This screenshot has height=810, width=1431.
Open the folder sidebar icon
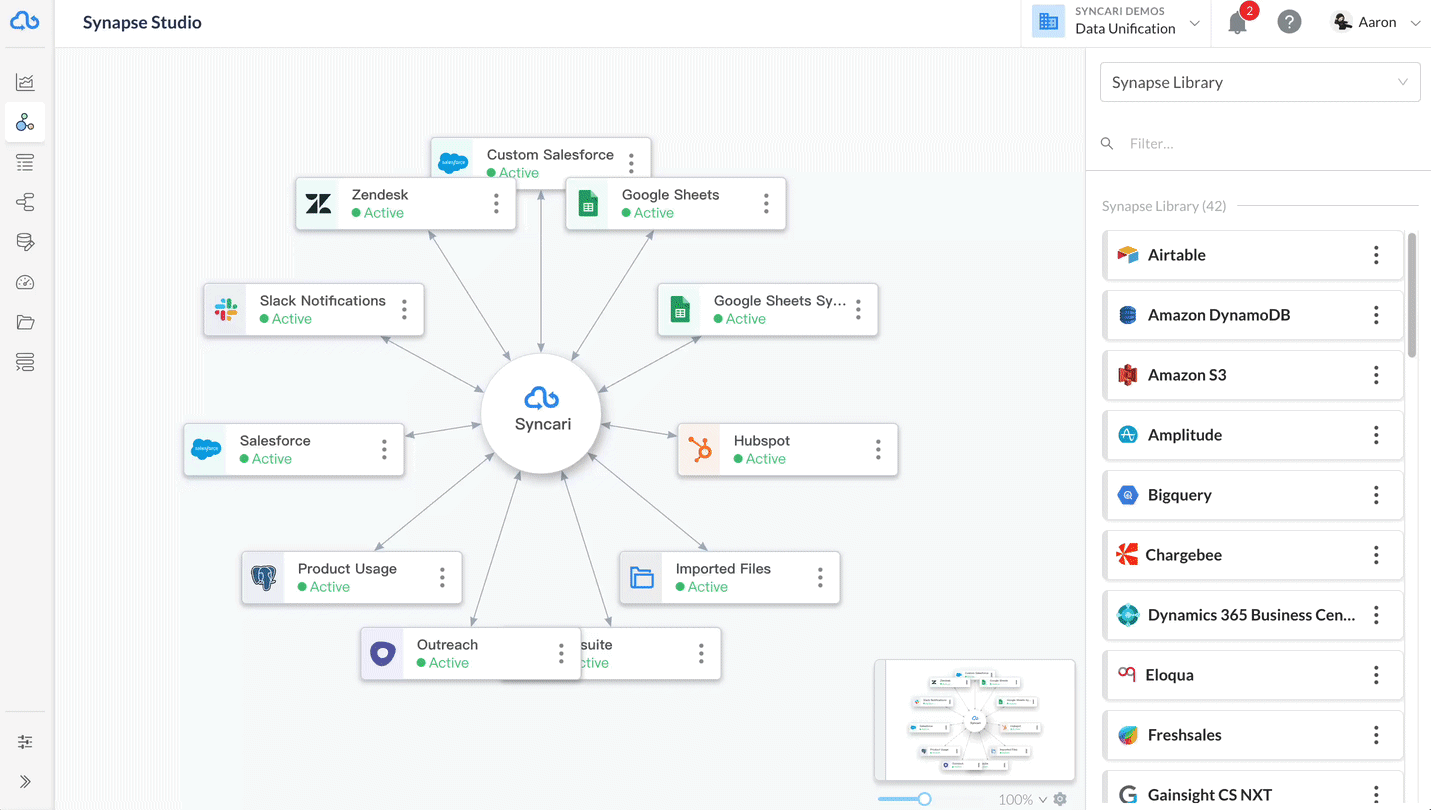25,322
